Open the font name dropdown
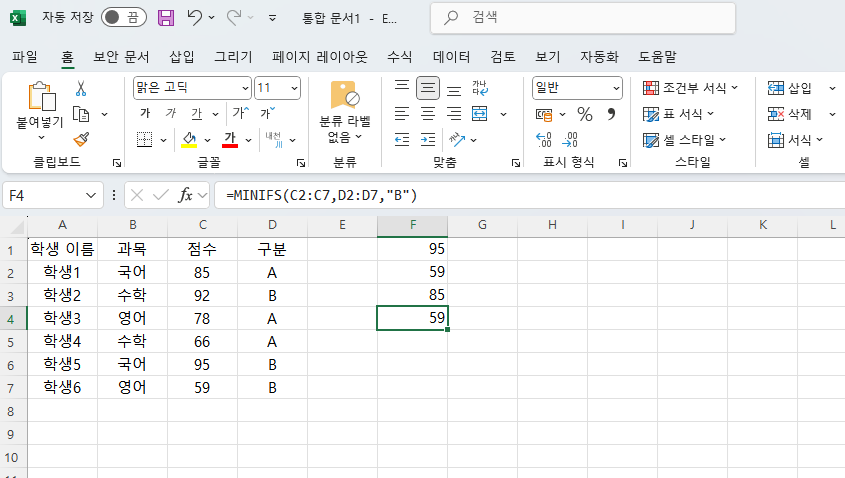Viewport: 845px width, 478px height. point(245,88)
